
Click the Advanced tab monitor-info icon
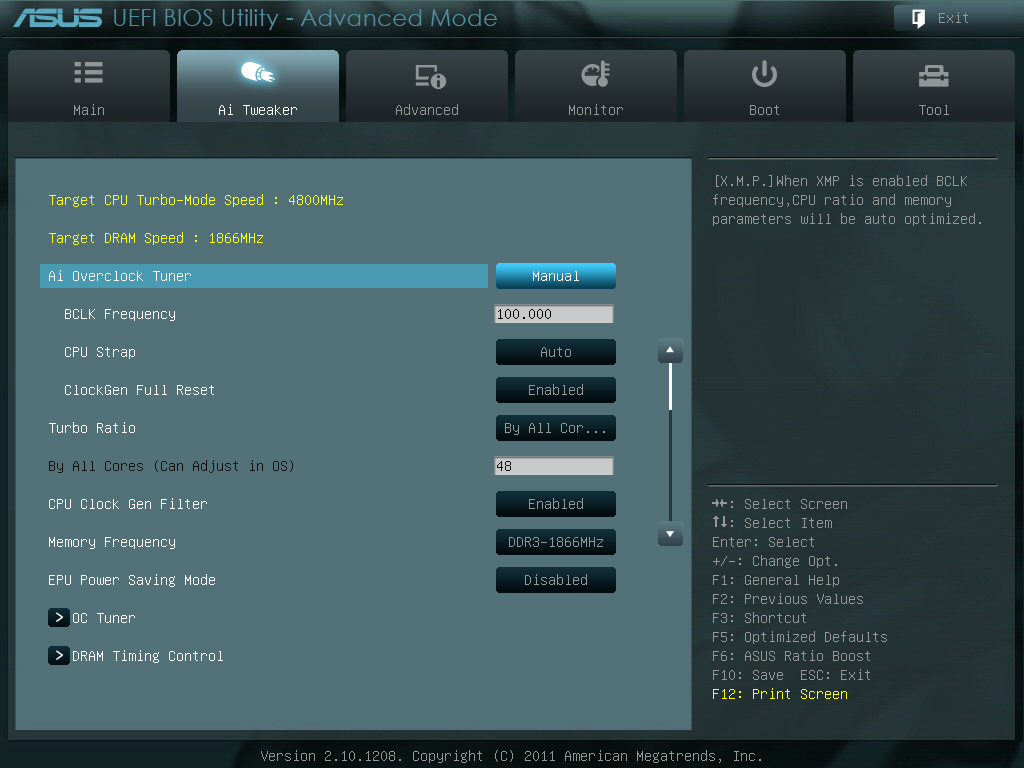[430, 76]
